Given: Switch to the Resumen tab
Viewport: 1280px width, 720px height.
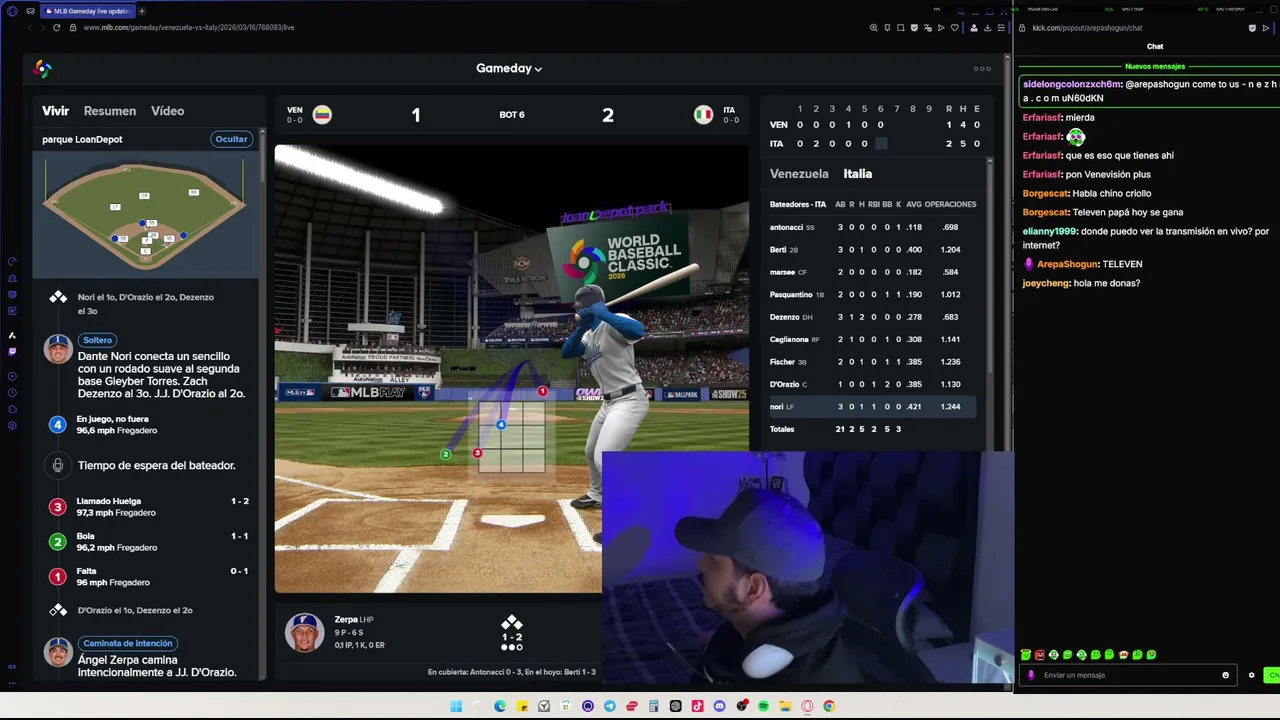Looking at the screenshot, I should point(110,111).
